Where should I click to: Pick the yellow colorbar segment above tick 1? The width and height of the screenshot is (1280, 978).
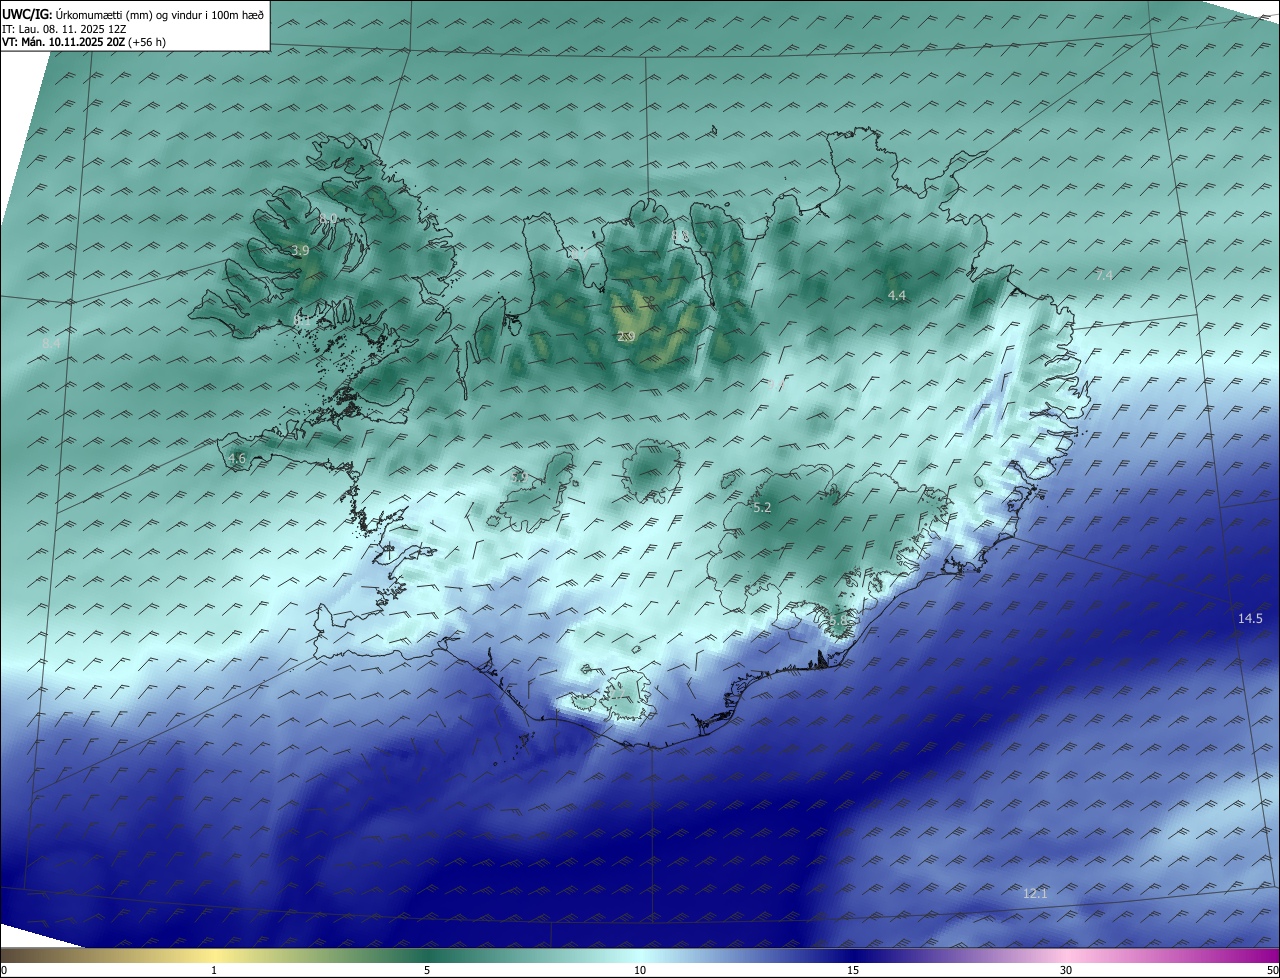(x=214, y=955)
